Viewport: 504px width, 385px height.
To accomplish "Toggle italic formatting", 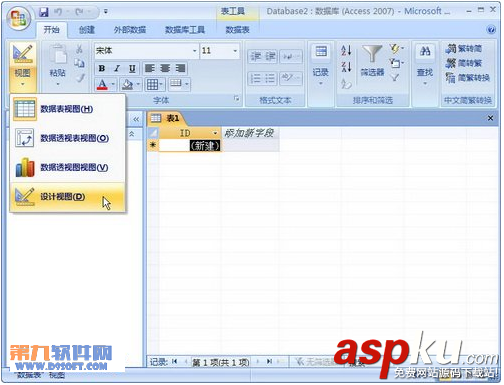I will [117, 69].
